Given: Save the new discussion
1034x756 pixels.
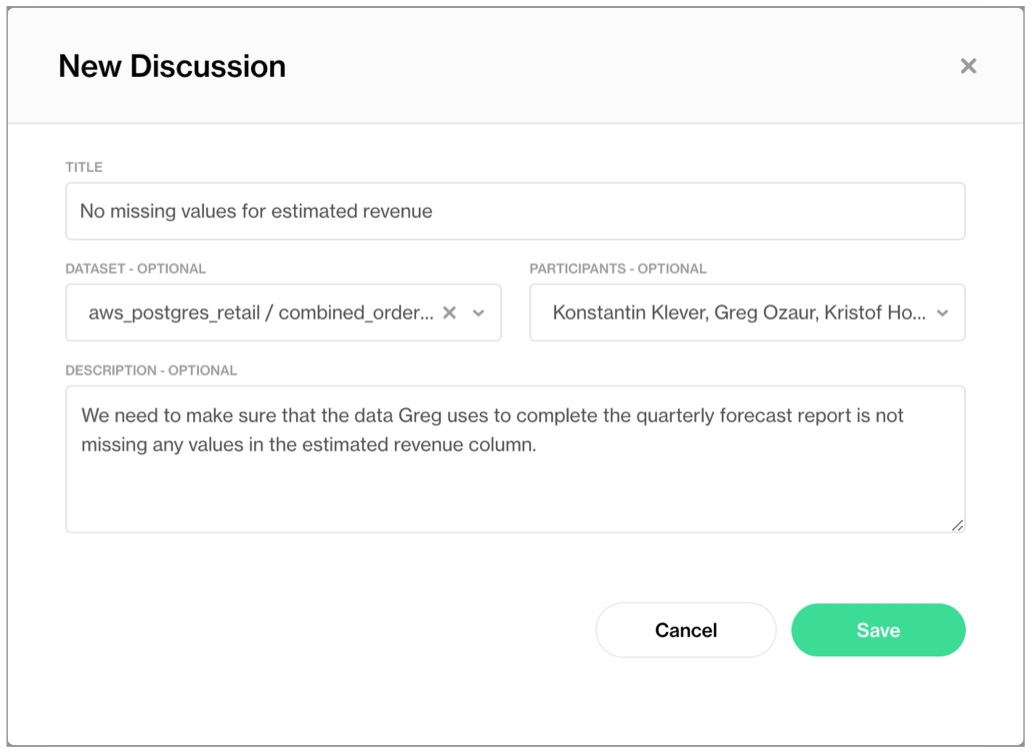Looking at the screenshot, I should pyautogui.click(x=877, y=630).
